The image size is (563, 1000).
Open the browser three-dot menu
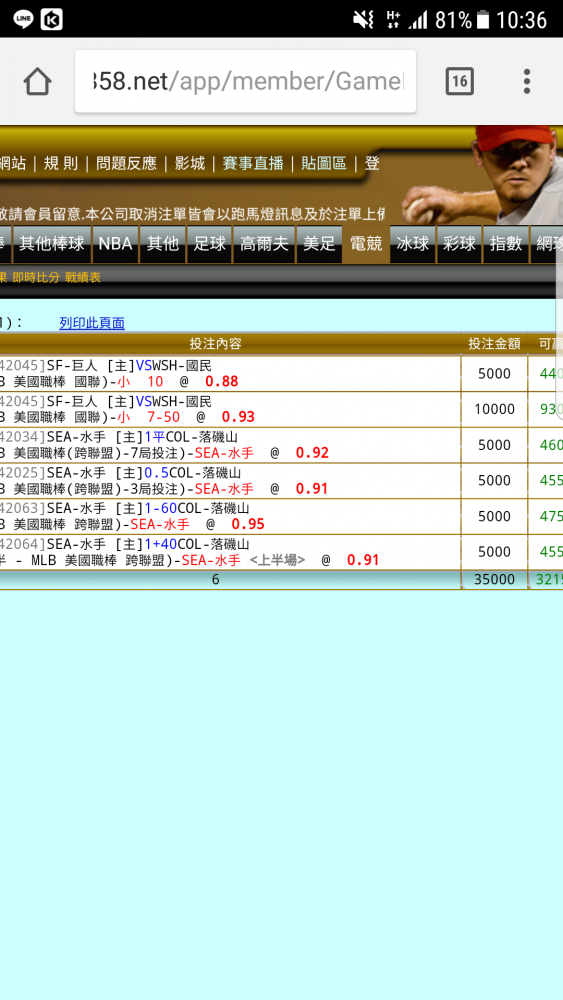[527, 82]
